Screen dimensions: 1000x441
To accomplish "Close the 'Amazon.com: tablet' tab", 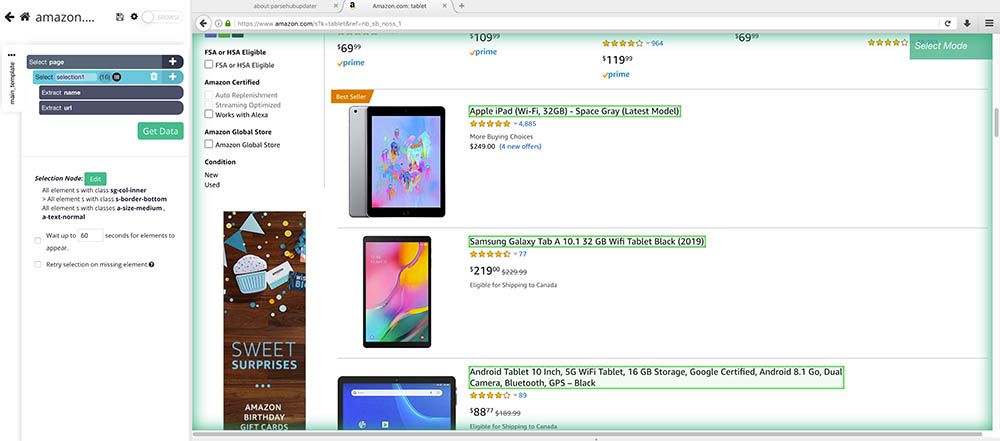I will point(445,5).
